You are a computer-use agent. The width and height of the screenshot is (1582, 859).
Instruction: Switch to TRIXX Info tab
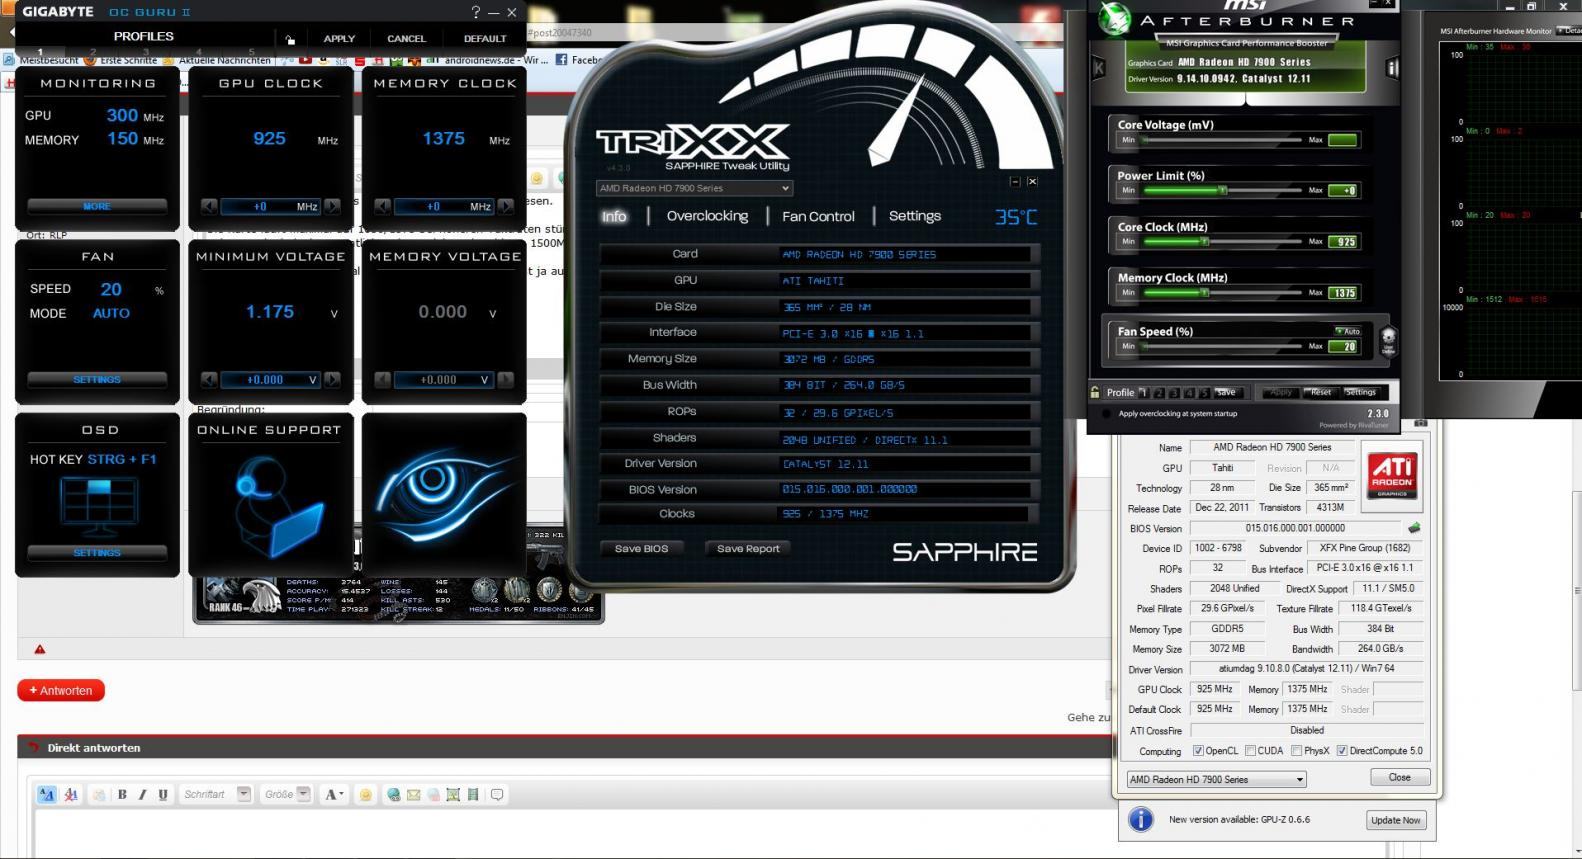pos(614,216)
